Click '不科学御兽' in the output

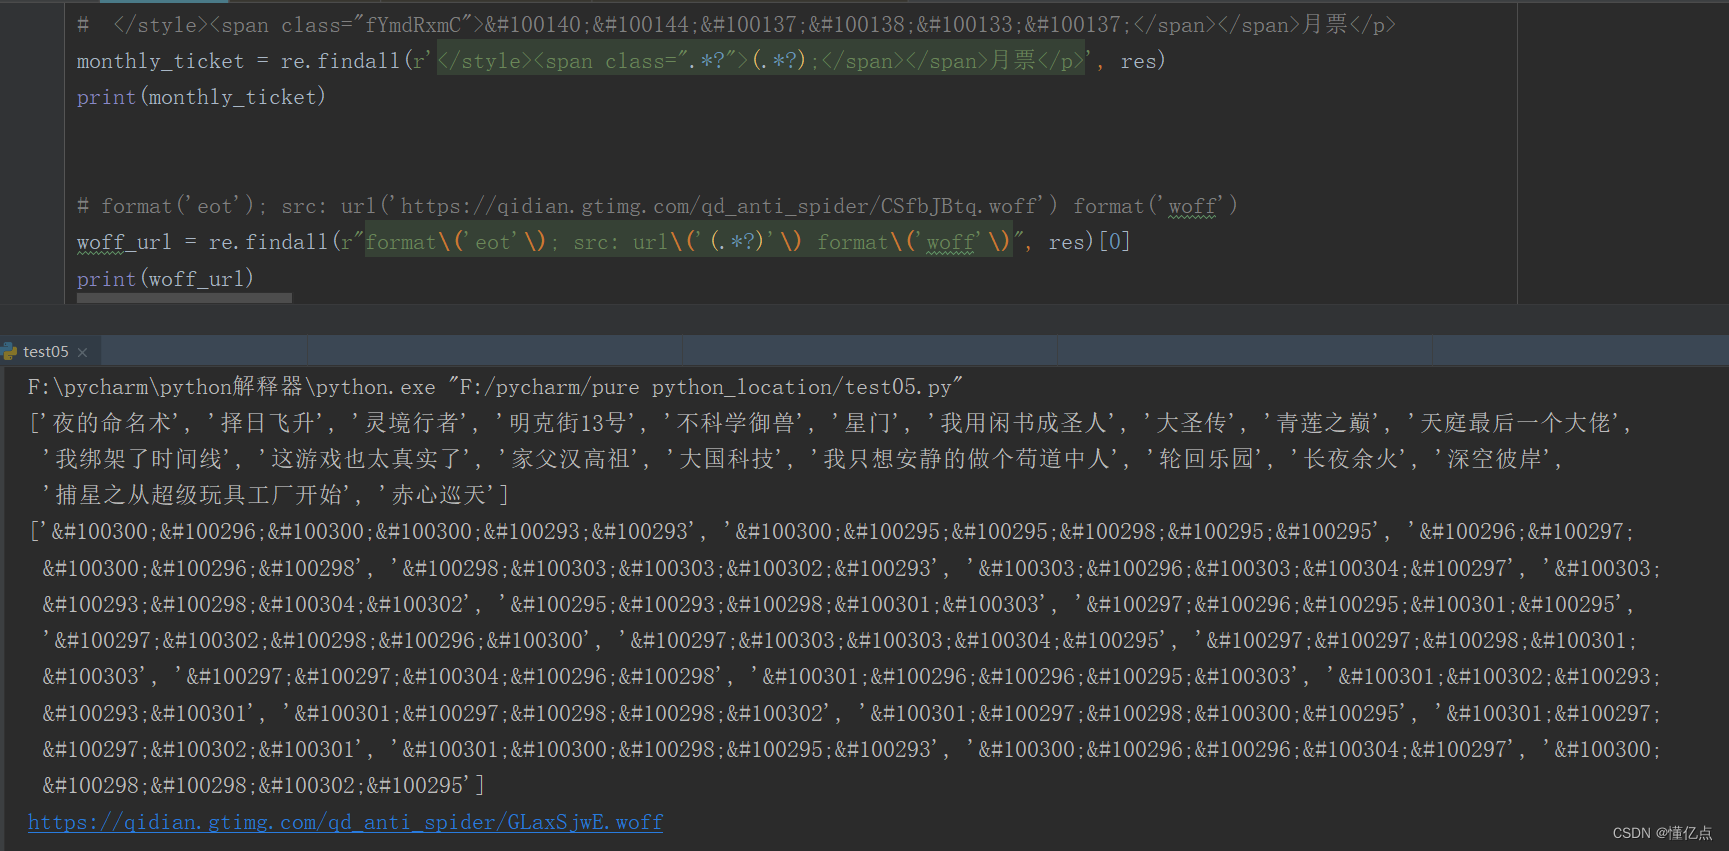tap(736, 423)
